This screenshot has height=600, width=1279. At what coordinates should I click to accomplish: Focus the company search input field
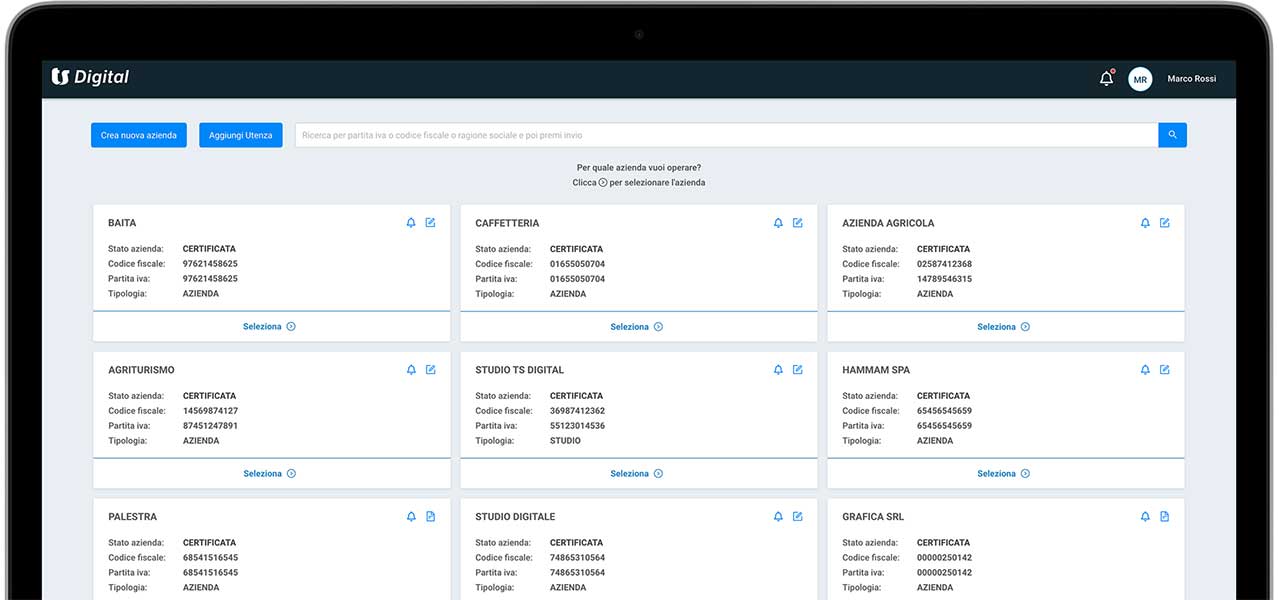725,135
